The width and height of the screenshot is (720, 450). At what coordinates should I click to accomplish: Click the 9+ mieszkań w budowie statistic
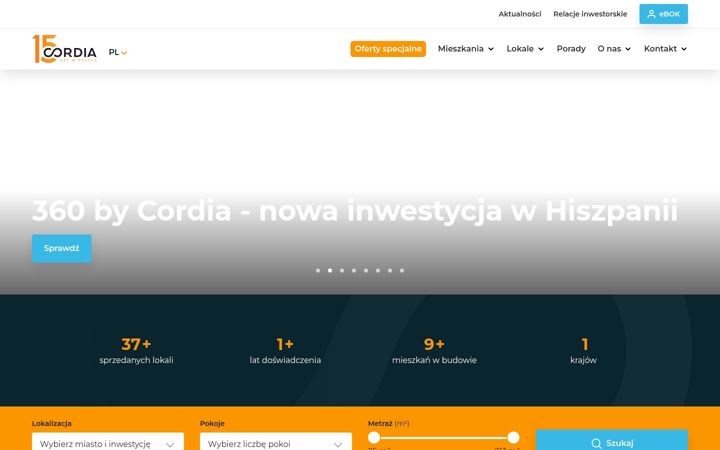tap(434, 351)
